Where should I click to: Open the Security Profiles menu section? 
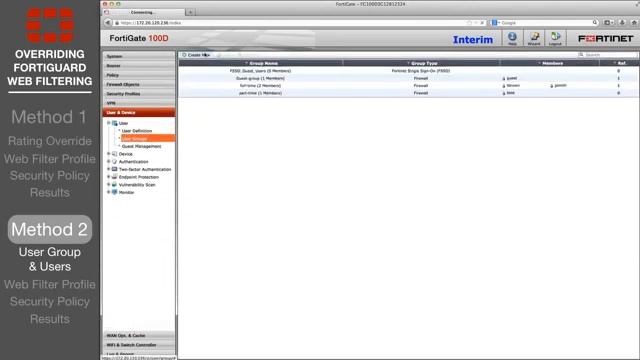point(139,94)
